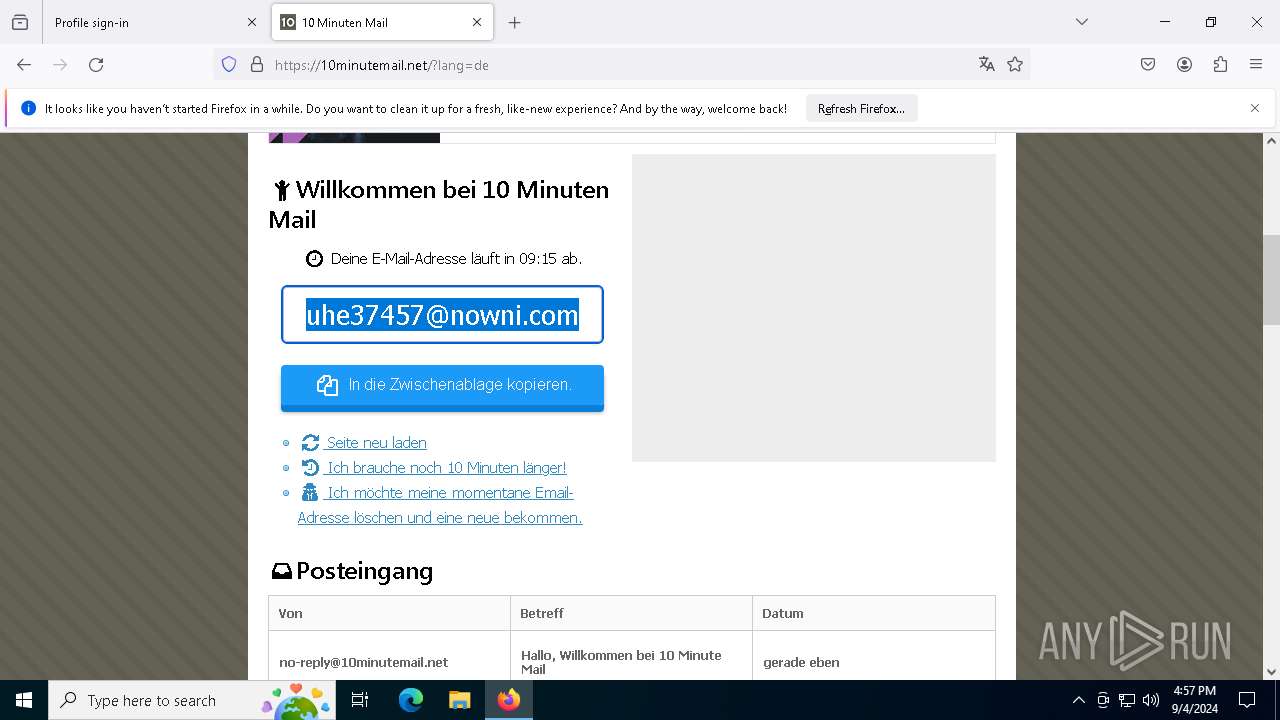Click the browser Back arrow
Viewport: 1280px width, 720px height.
(24, 65)
